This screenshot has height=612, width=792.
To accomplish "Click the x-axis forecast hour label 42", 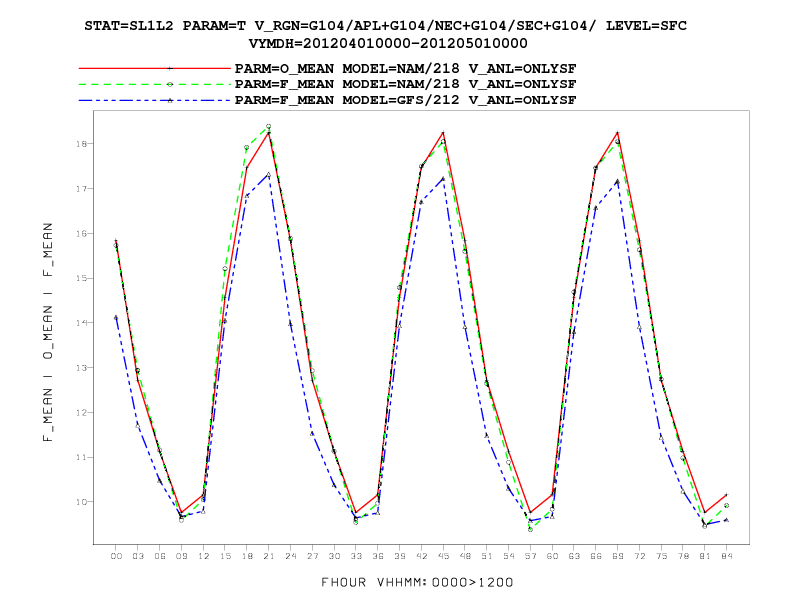I will (421, 556).
